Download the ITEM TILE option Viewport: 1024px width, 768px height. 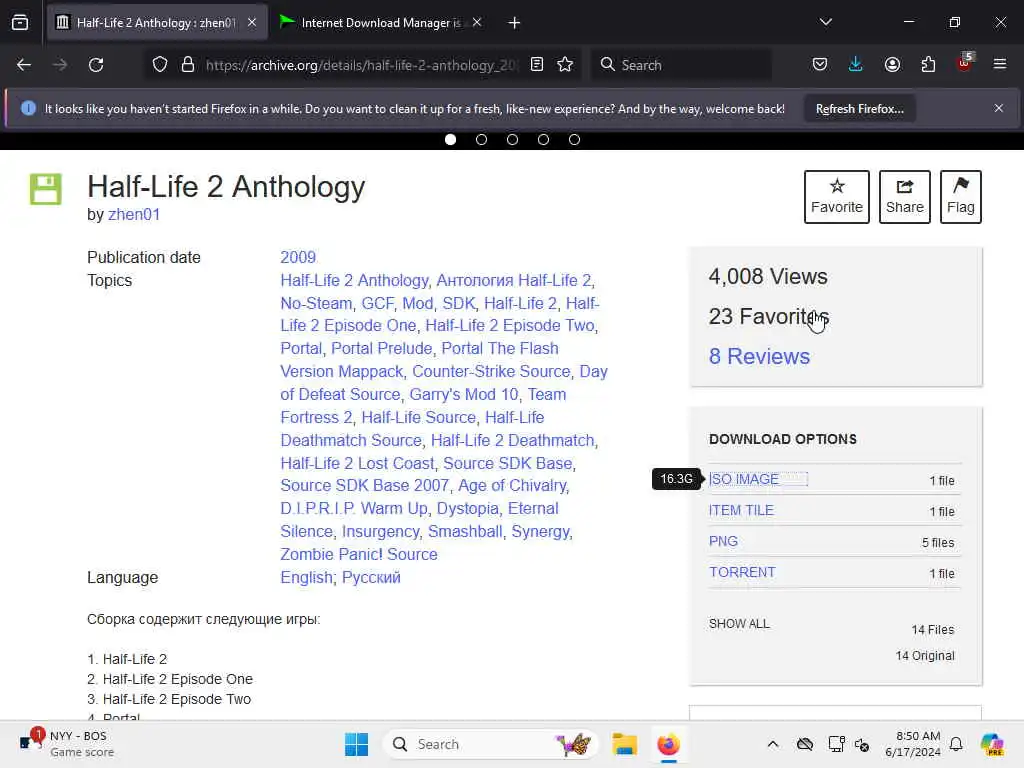(x=741, y=511)
